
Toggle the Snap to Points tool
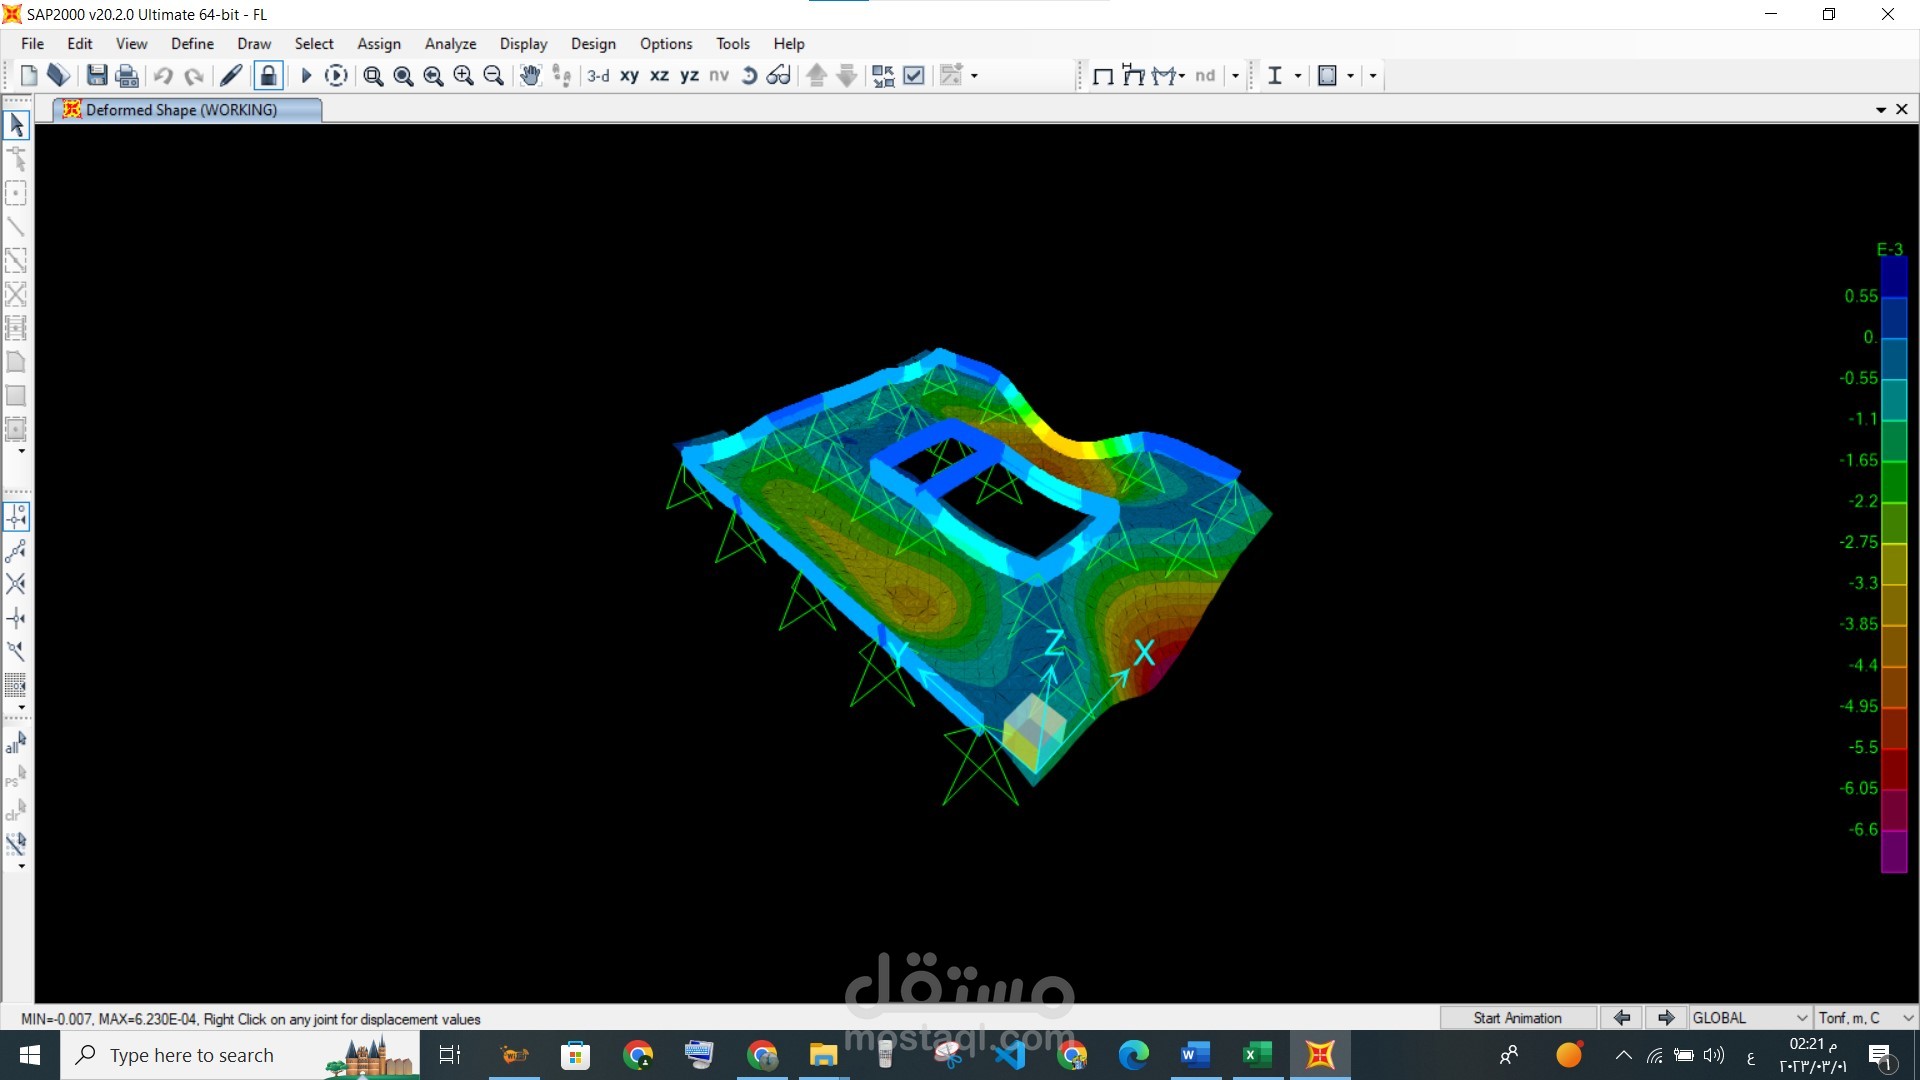point(16,517)
